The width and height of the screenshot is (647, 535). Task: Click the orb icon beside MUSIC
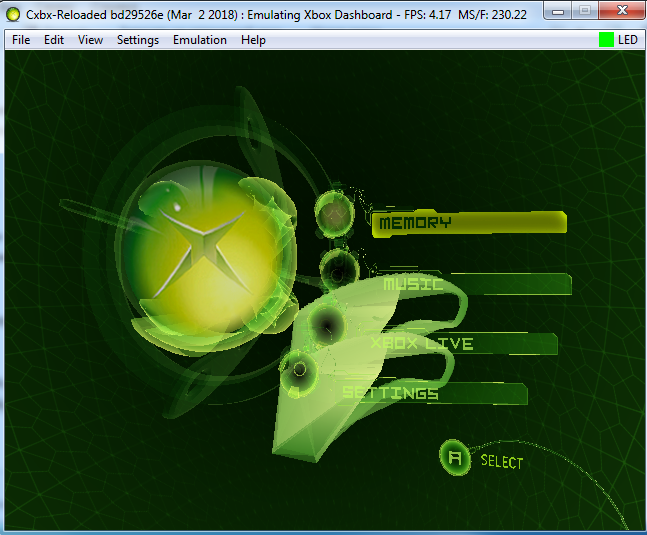point(339,271)
